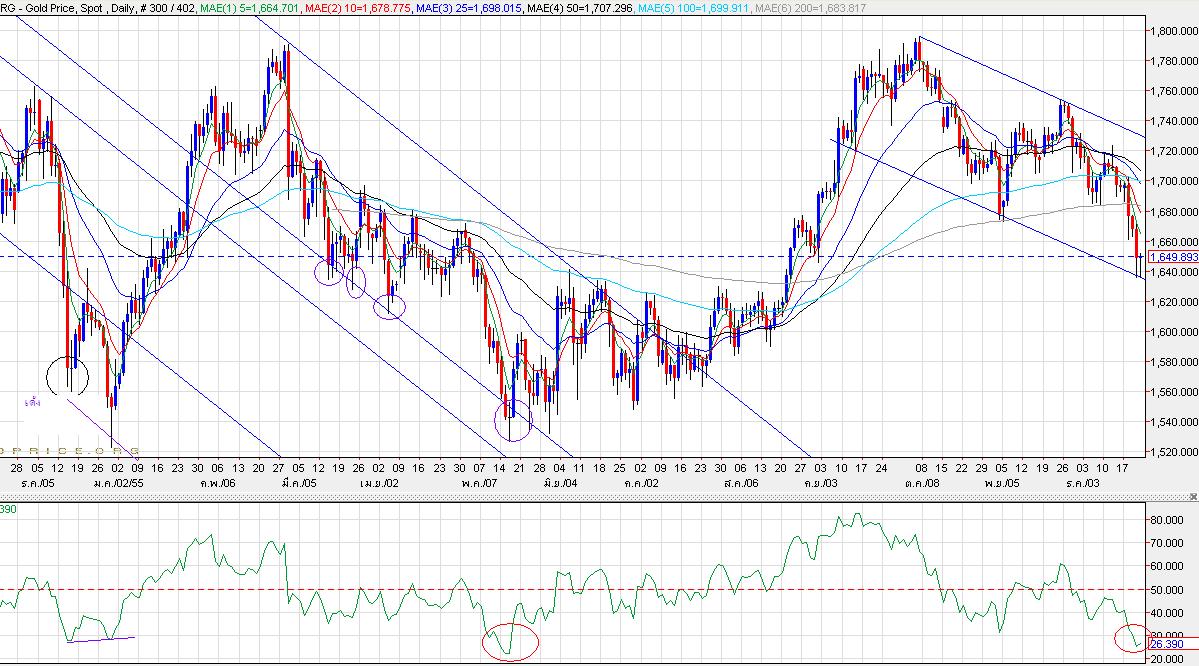The width and height of the screenshot is (1199, 666).
Task: Click the '1,560.000' price axis label
Action: tap(1174, 392)
